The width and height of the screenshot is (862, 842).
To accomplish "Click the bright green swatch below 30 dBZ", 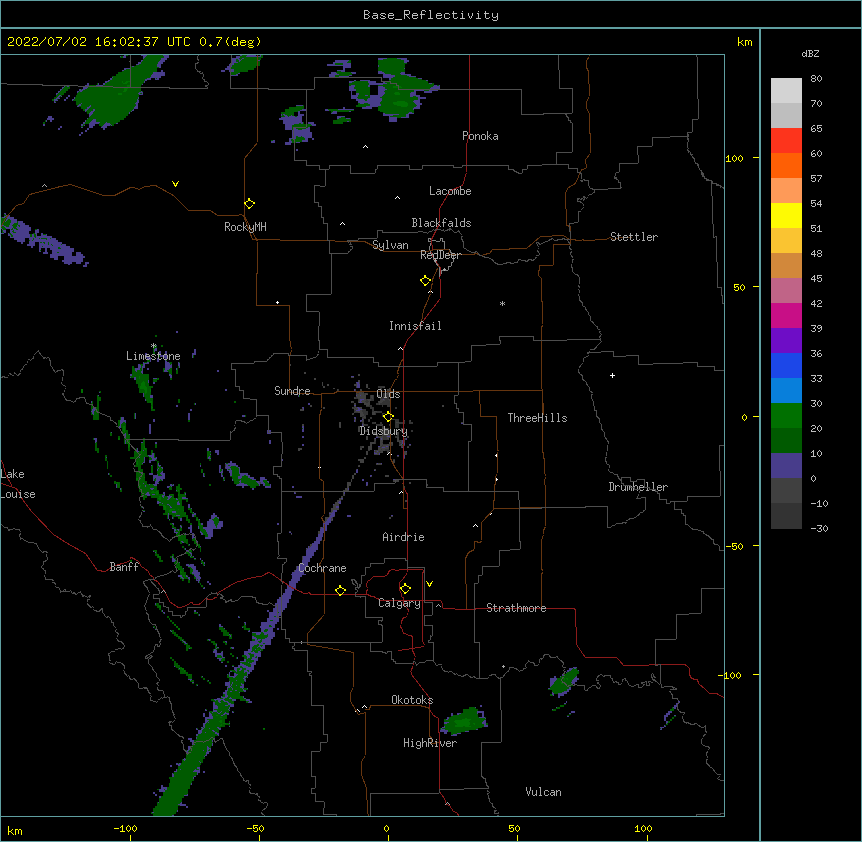I will 786,416.
